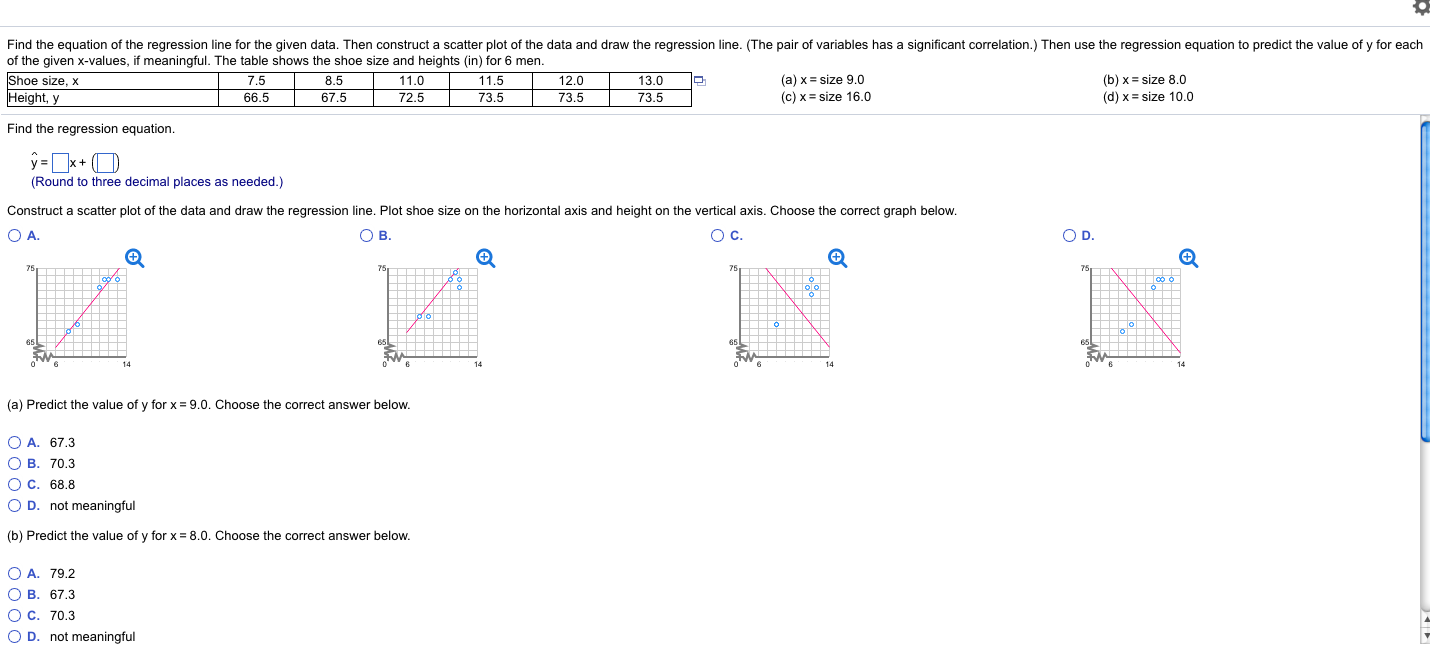The width and height of the screenshot is (1430, 646).
Task: Choose 67.3 for part (a) prediction
Action: 14,442
